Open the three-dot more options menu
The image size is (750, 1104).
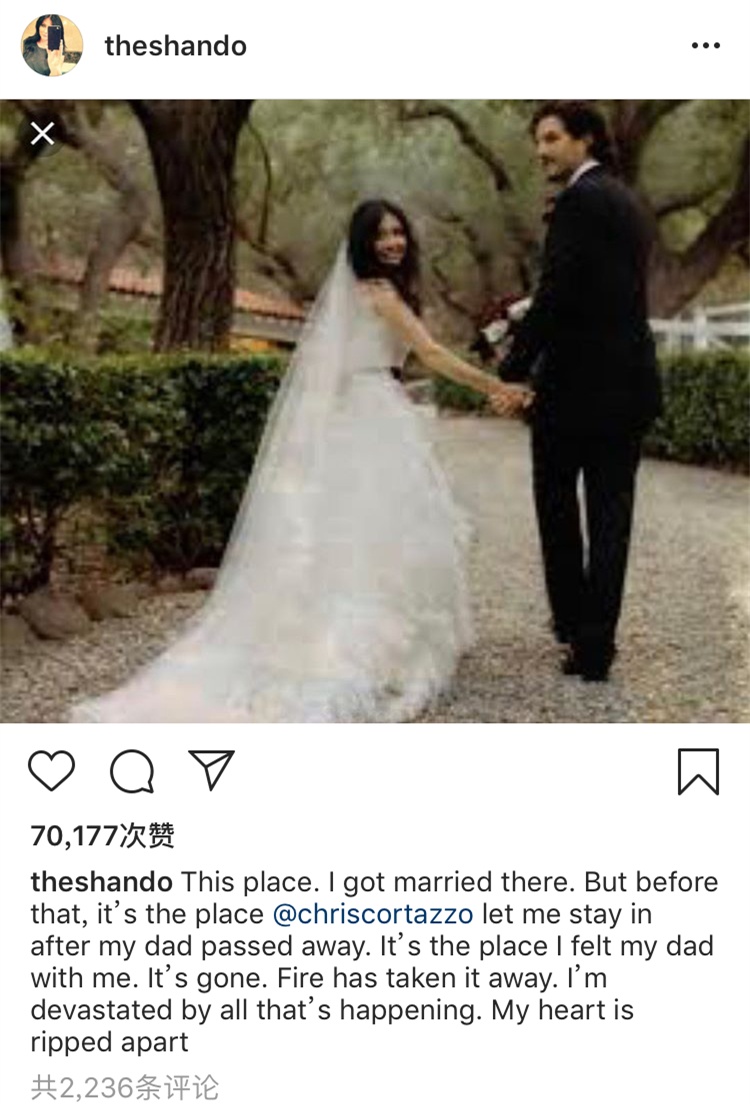(x=706, y=46)
